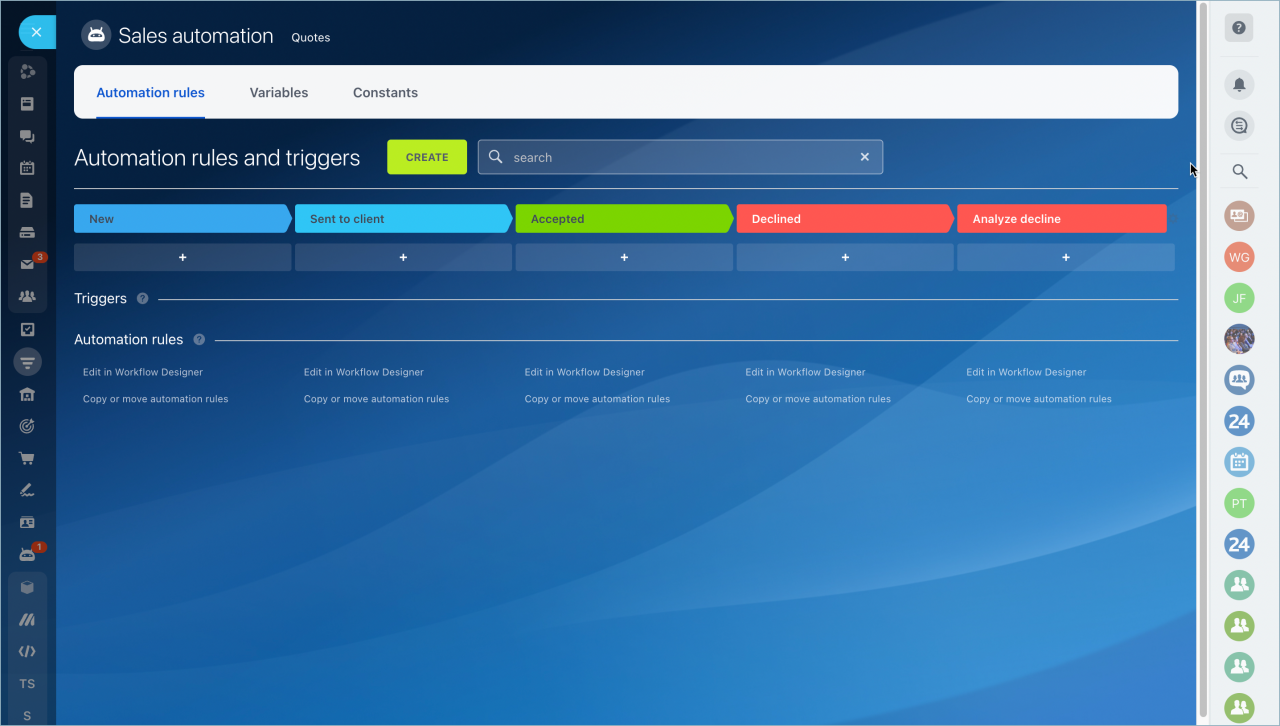1280x726 pixels.
Task: Open the box inventory icon in sidebar
Action: pos(28,587)
